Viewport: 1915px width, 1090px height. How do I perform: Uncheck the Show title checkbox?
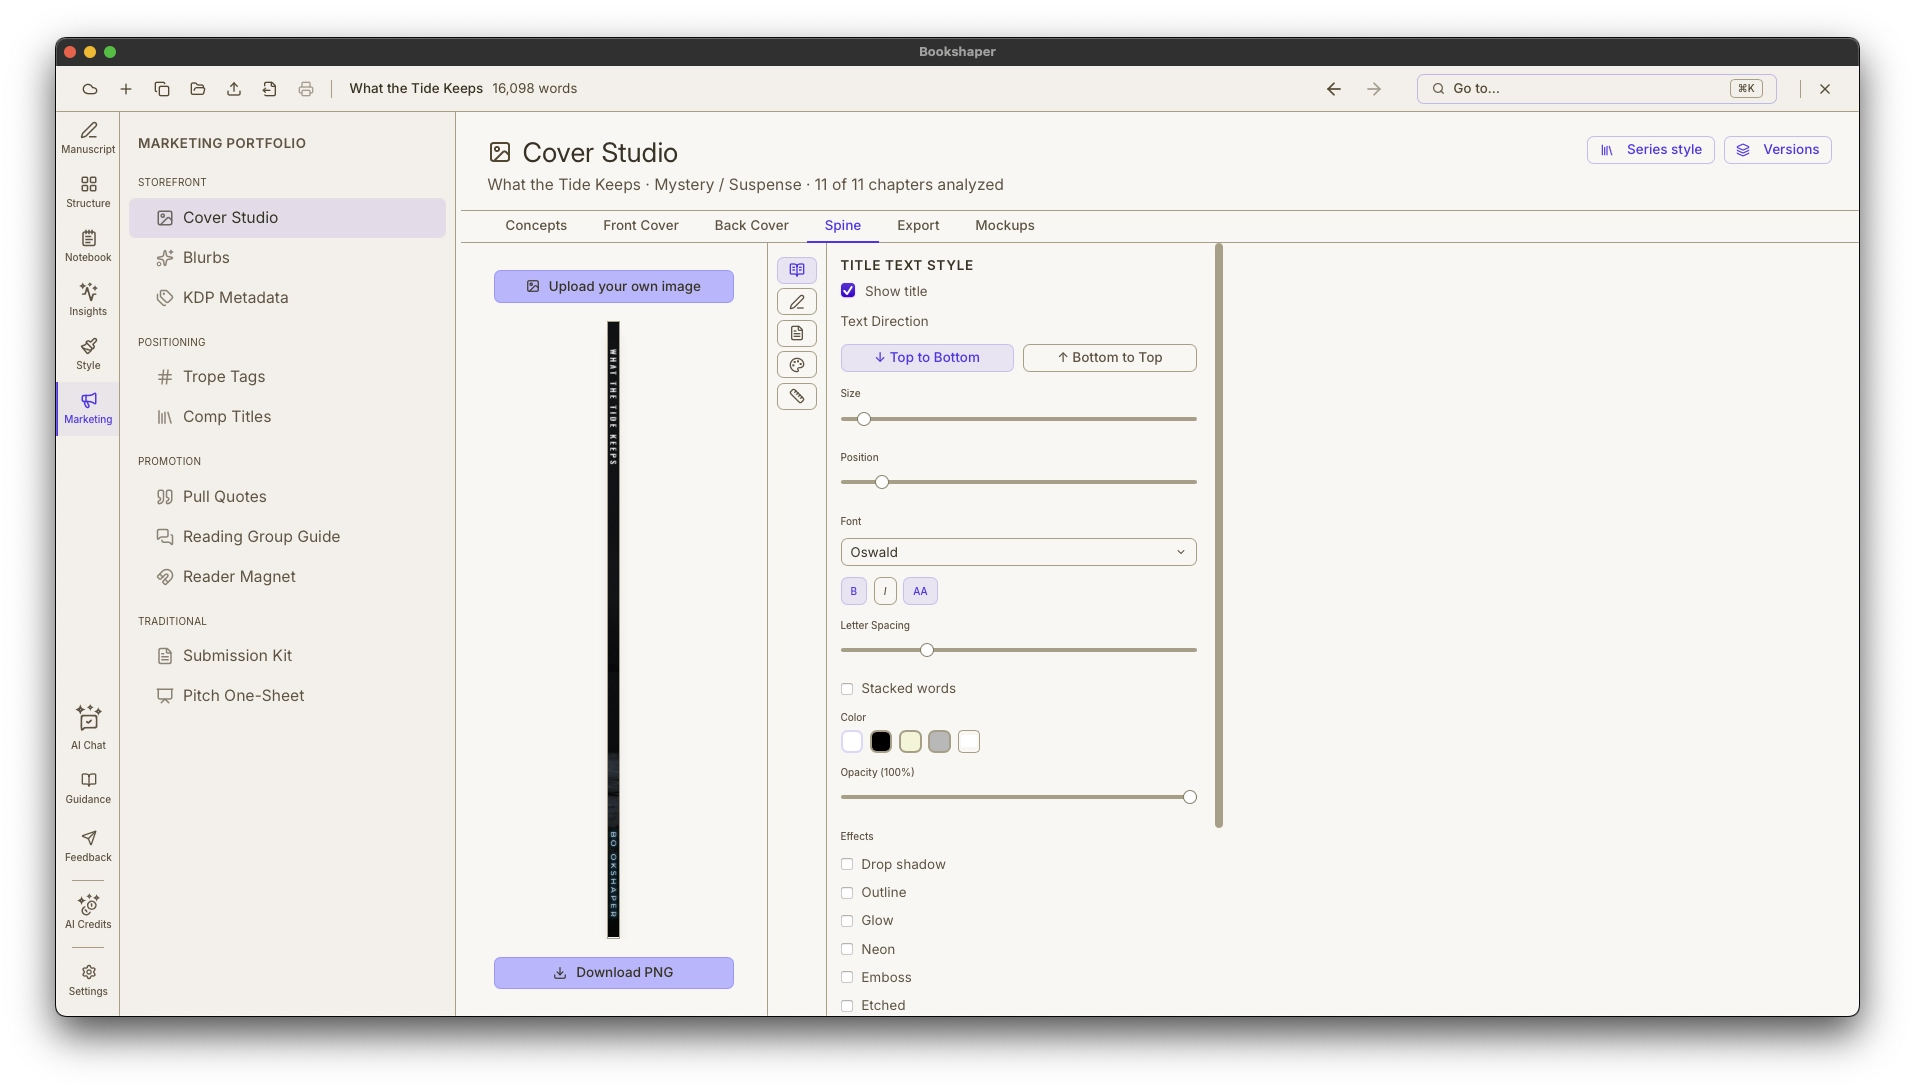pyautogui.click(x=848, y=291)
